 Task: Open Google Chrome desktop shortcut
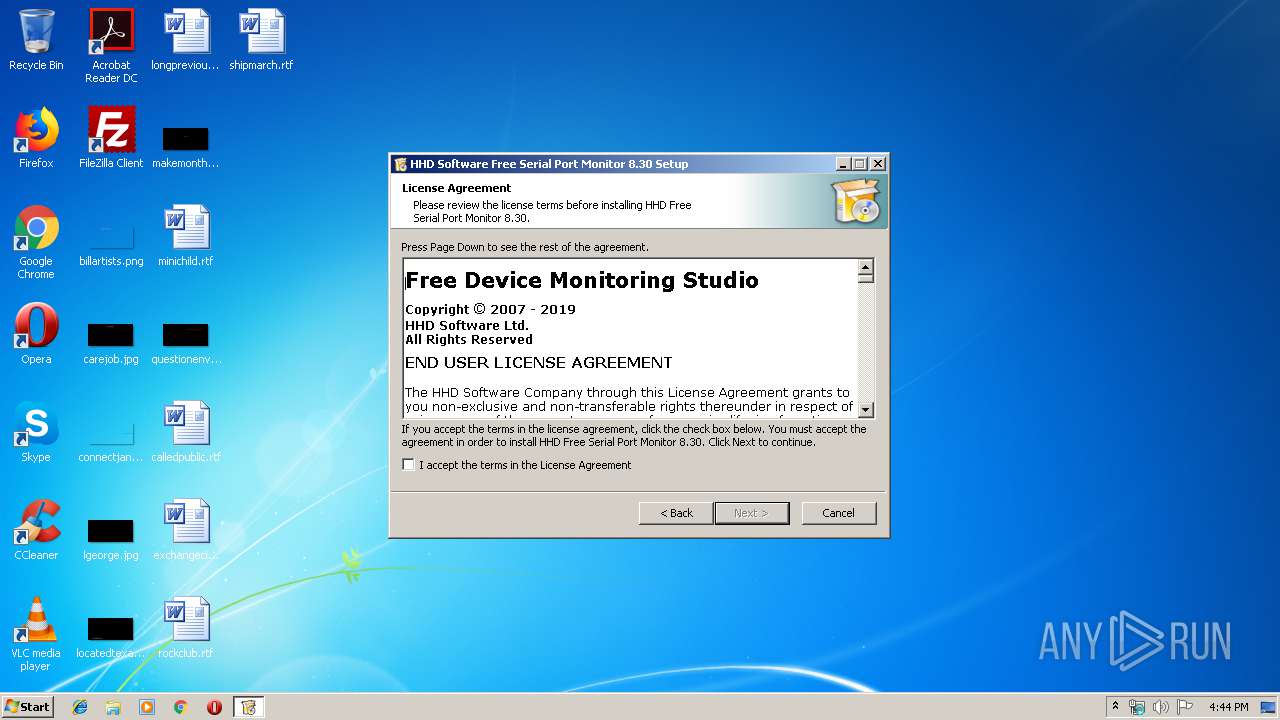tap(36, 242)
